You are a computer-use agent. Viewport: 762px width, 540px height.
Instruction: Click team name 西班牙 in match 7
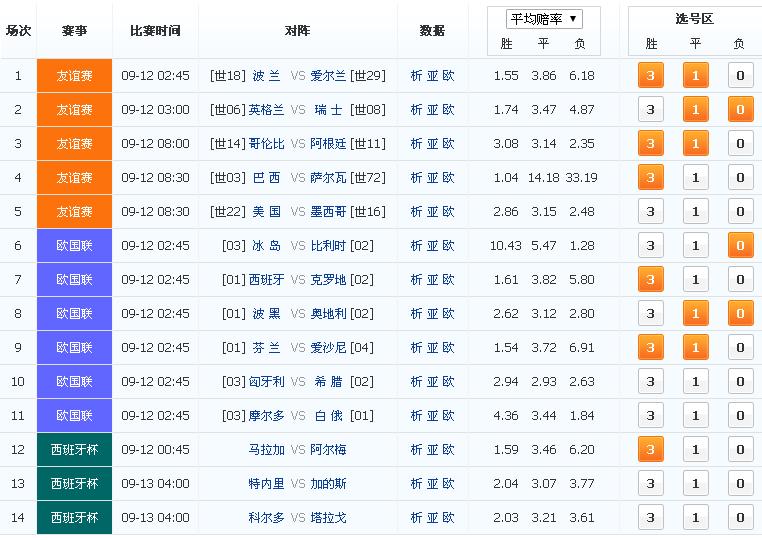click(266, 279)
